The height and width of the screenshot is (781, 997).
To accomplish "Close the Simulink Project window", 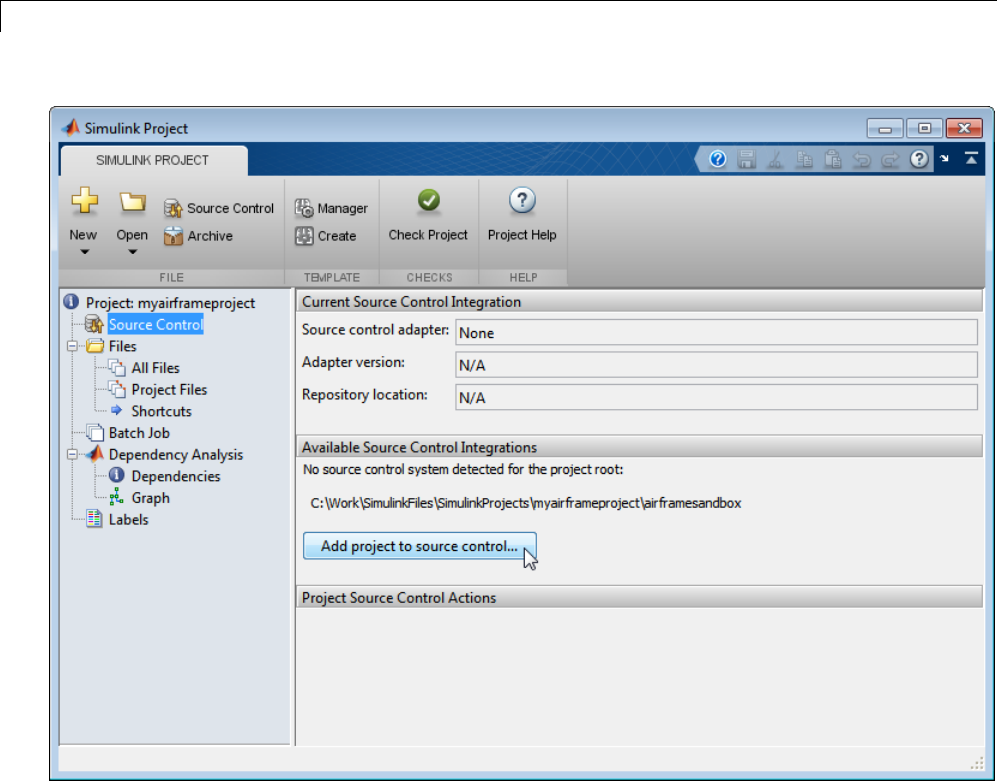I will (965, 128).
